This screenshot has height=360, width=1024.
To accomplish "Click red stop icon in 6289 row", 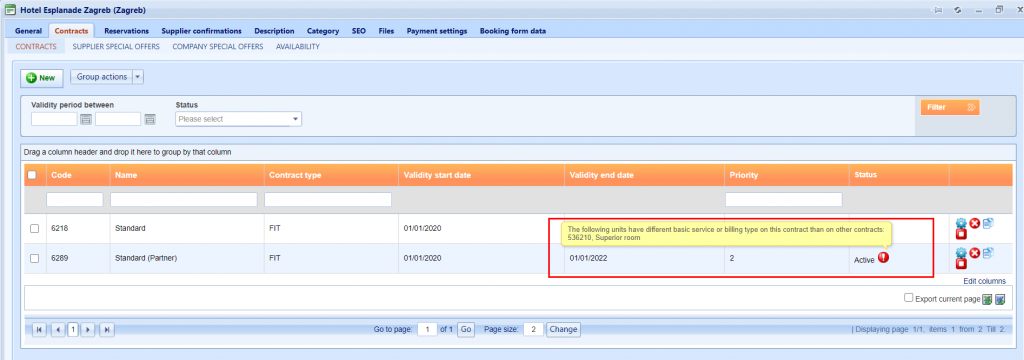I will click(961, 263).
